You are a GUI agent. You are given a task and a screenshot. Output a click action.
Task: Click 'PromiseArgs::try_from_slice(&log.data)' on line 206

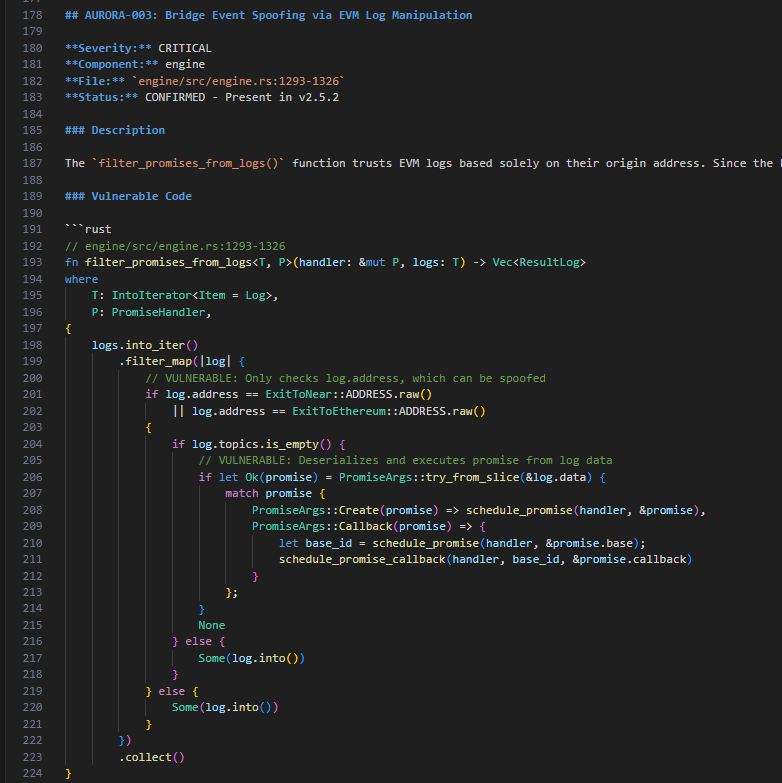(x=465, y=477)
